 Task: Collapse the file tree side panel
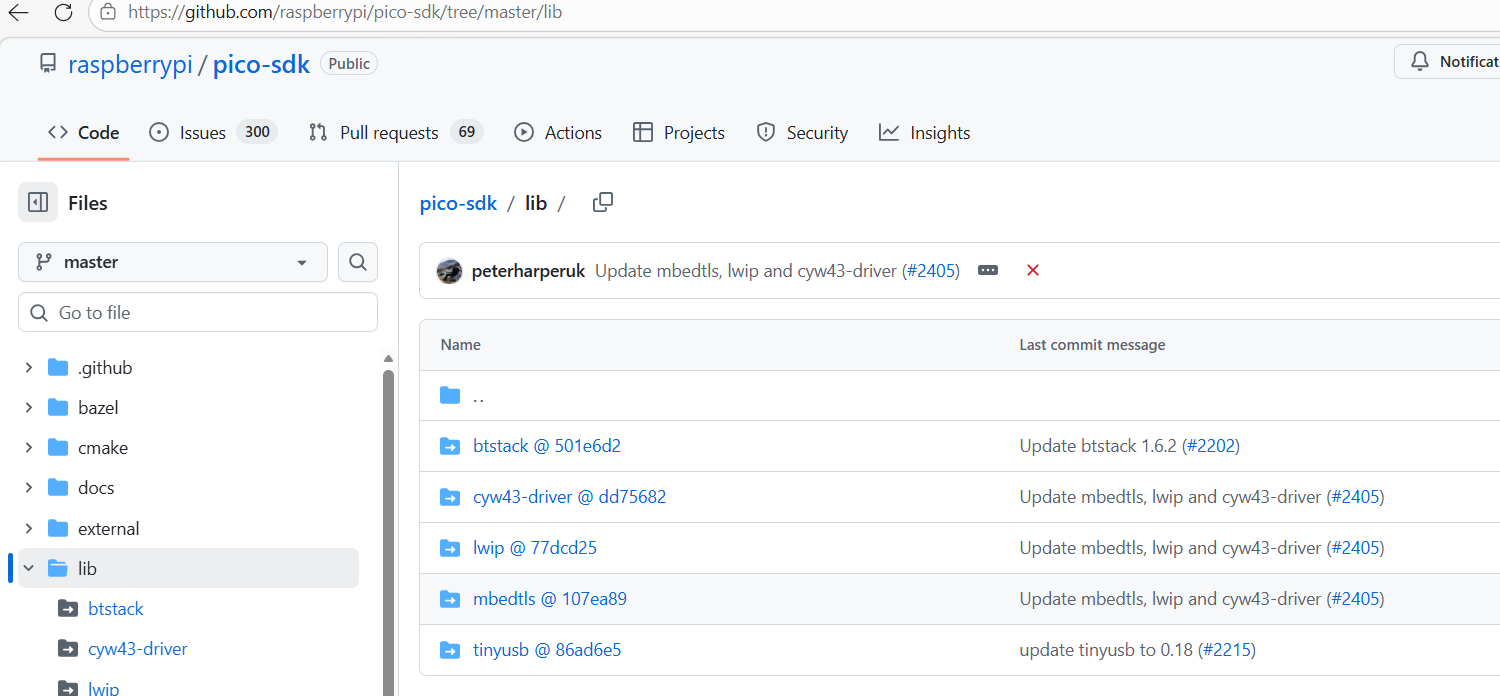pyautogui.click(x=38, y=203)
